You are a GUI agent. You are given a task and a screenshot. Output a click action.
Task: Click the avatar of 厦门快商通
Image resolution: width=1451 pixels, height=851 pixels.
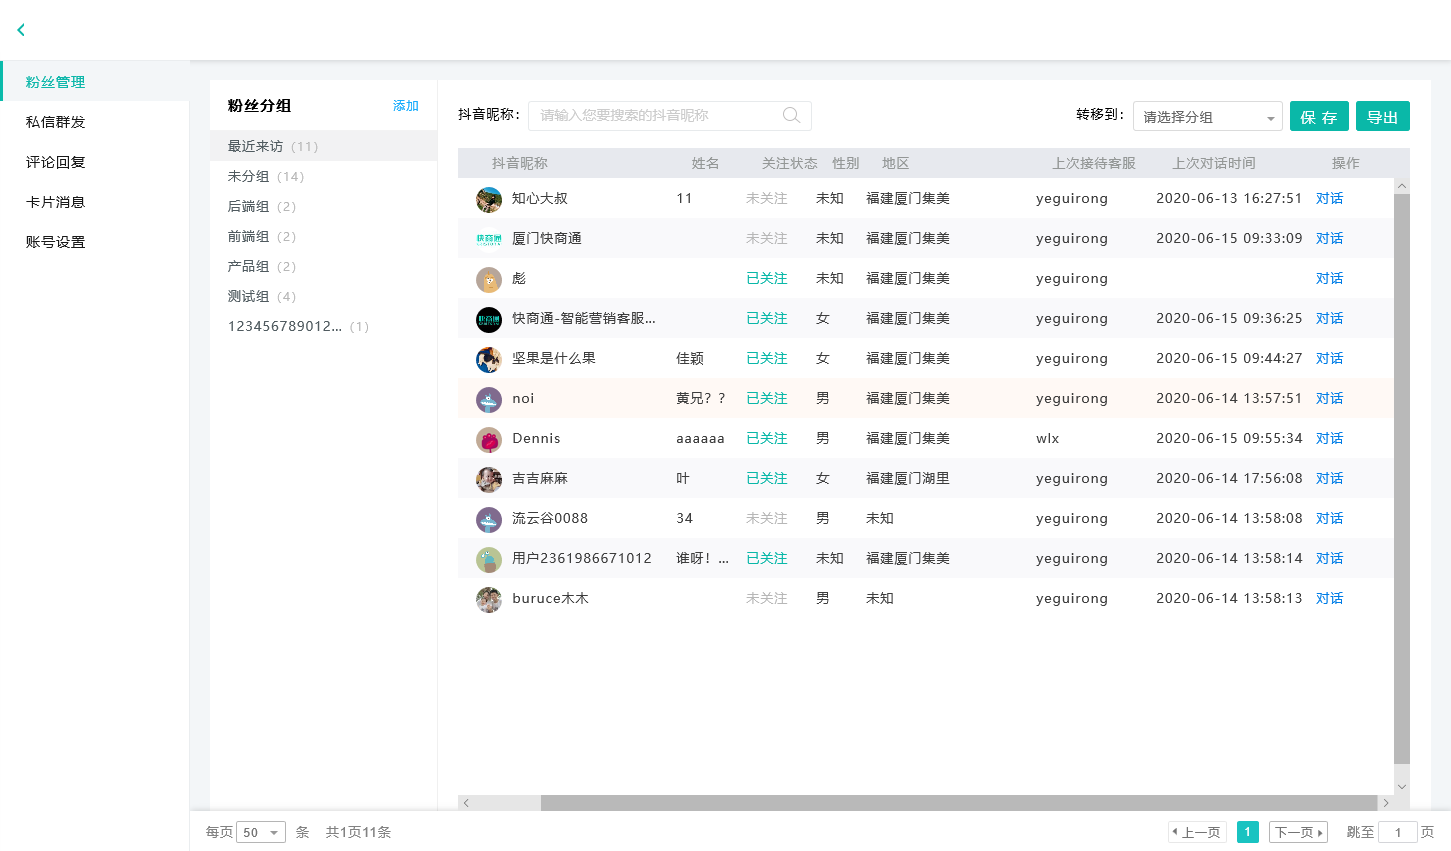coord(489,239)
